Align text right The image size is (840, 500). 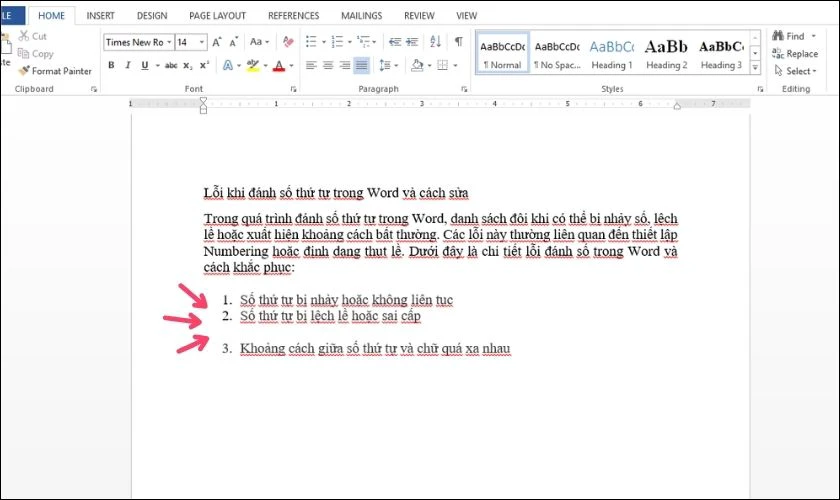344,65
